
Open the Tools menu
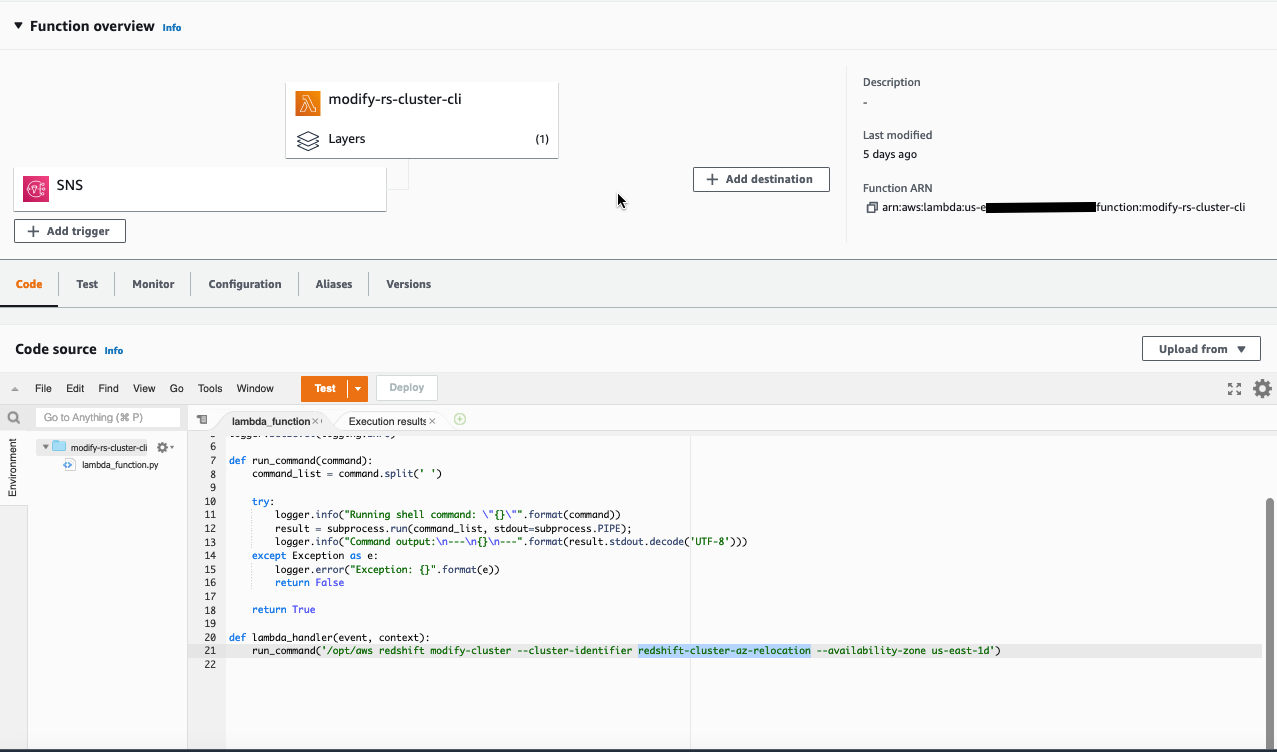point(210,388)
